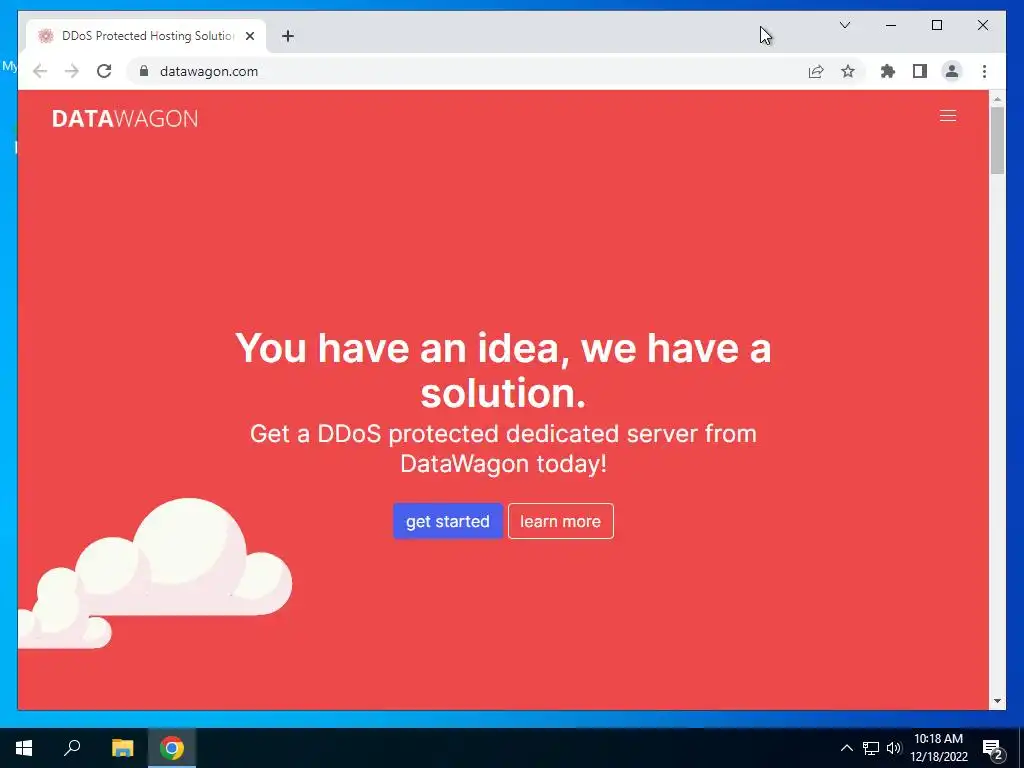This screenshot has width=1024, height=768.
Task: Click the scrollbar down arrow
Action: [x=997, y=701]
